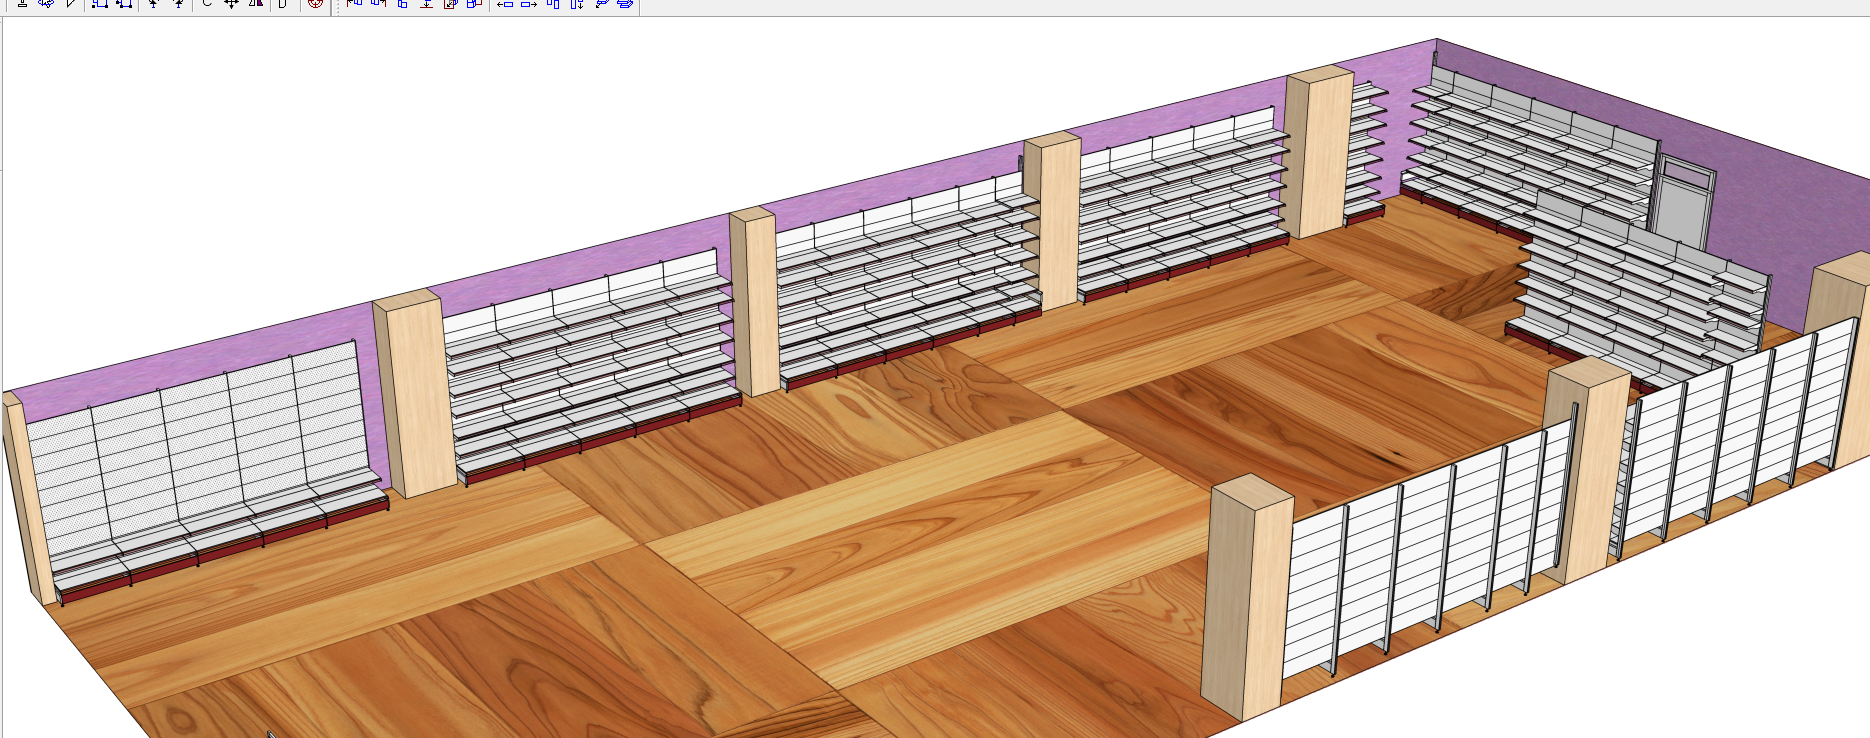This screenshot has height=738, width=1870.
Task: Click the red square scale icon
Action: coord(451,4)
